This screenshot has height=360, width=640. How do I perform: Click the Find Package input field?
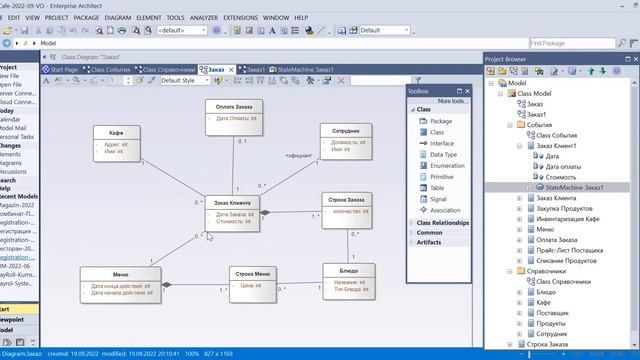pyautogui.click(x=572, y=43)
